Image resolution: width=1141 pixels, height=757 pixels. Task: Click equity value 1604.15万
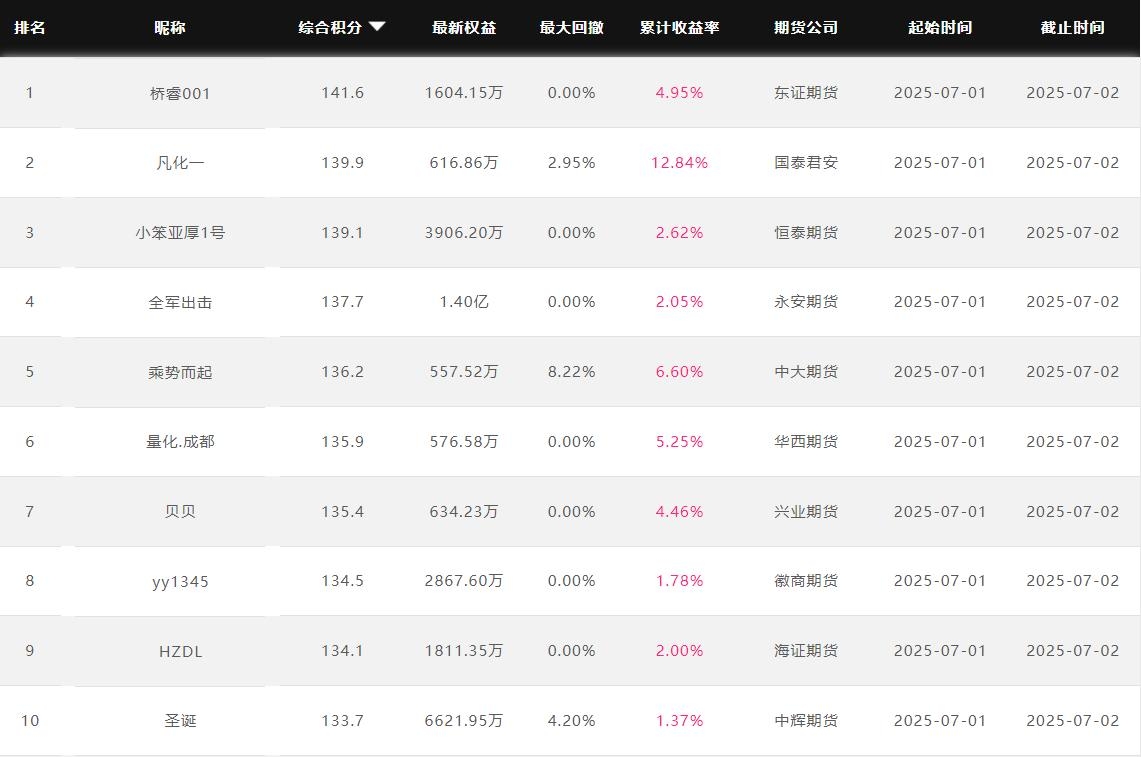(464, 93)
